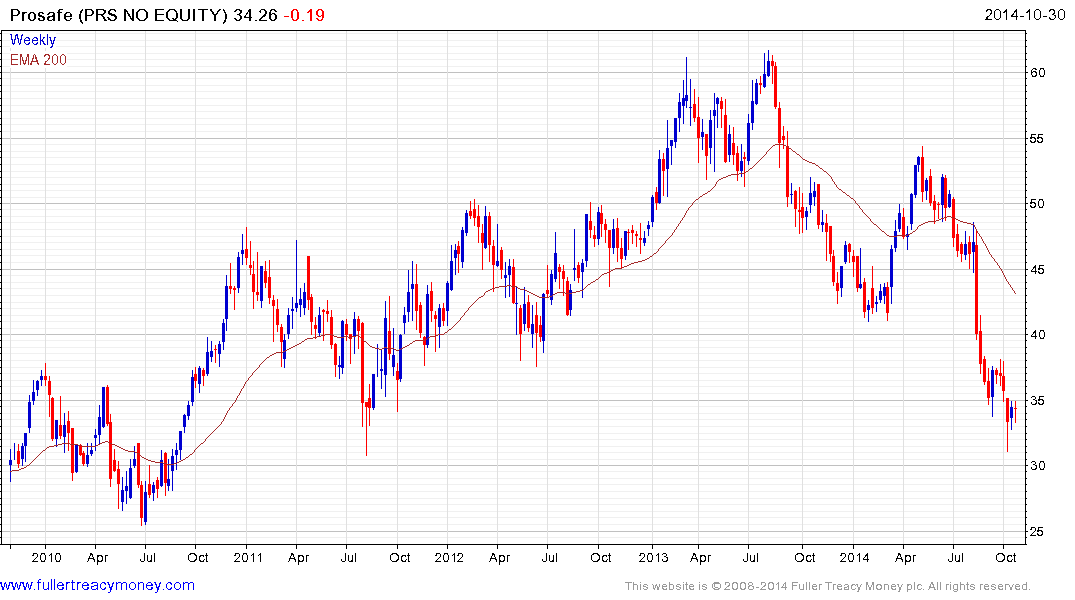Image resolution: width=1075 pixels, height=600 pixels.
Task: Click the 55 price axis label
Action: (x=1038, y=139)
